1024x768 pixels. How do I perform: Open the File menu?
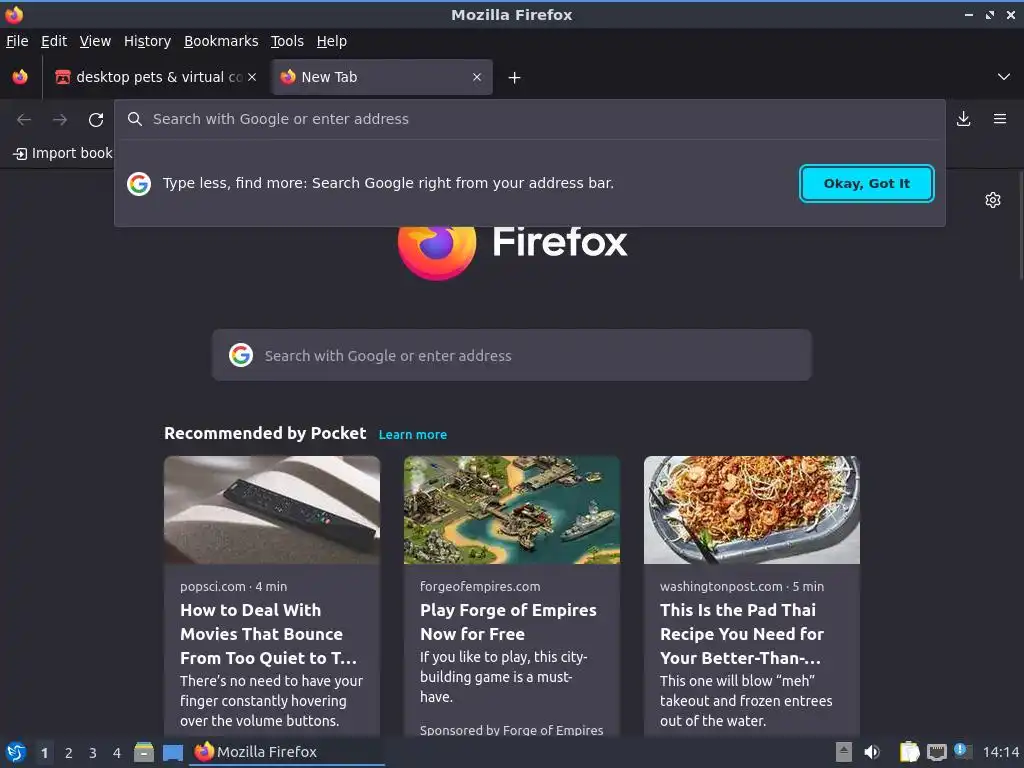point(17,41)
